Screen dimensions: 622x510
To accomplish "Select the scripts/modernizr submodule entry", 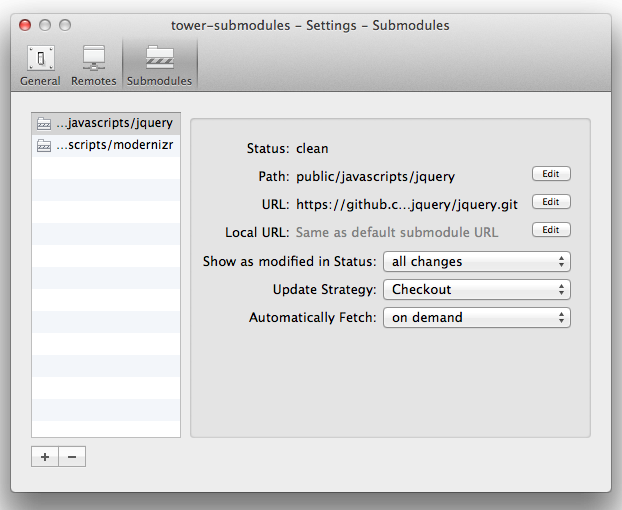I will [x=113, y=145].
